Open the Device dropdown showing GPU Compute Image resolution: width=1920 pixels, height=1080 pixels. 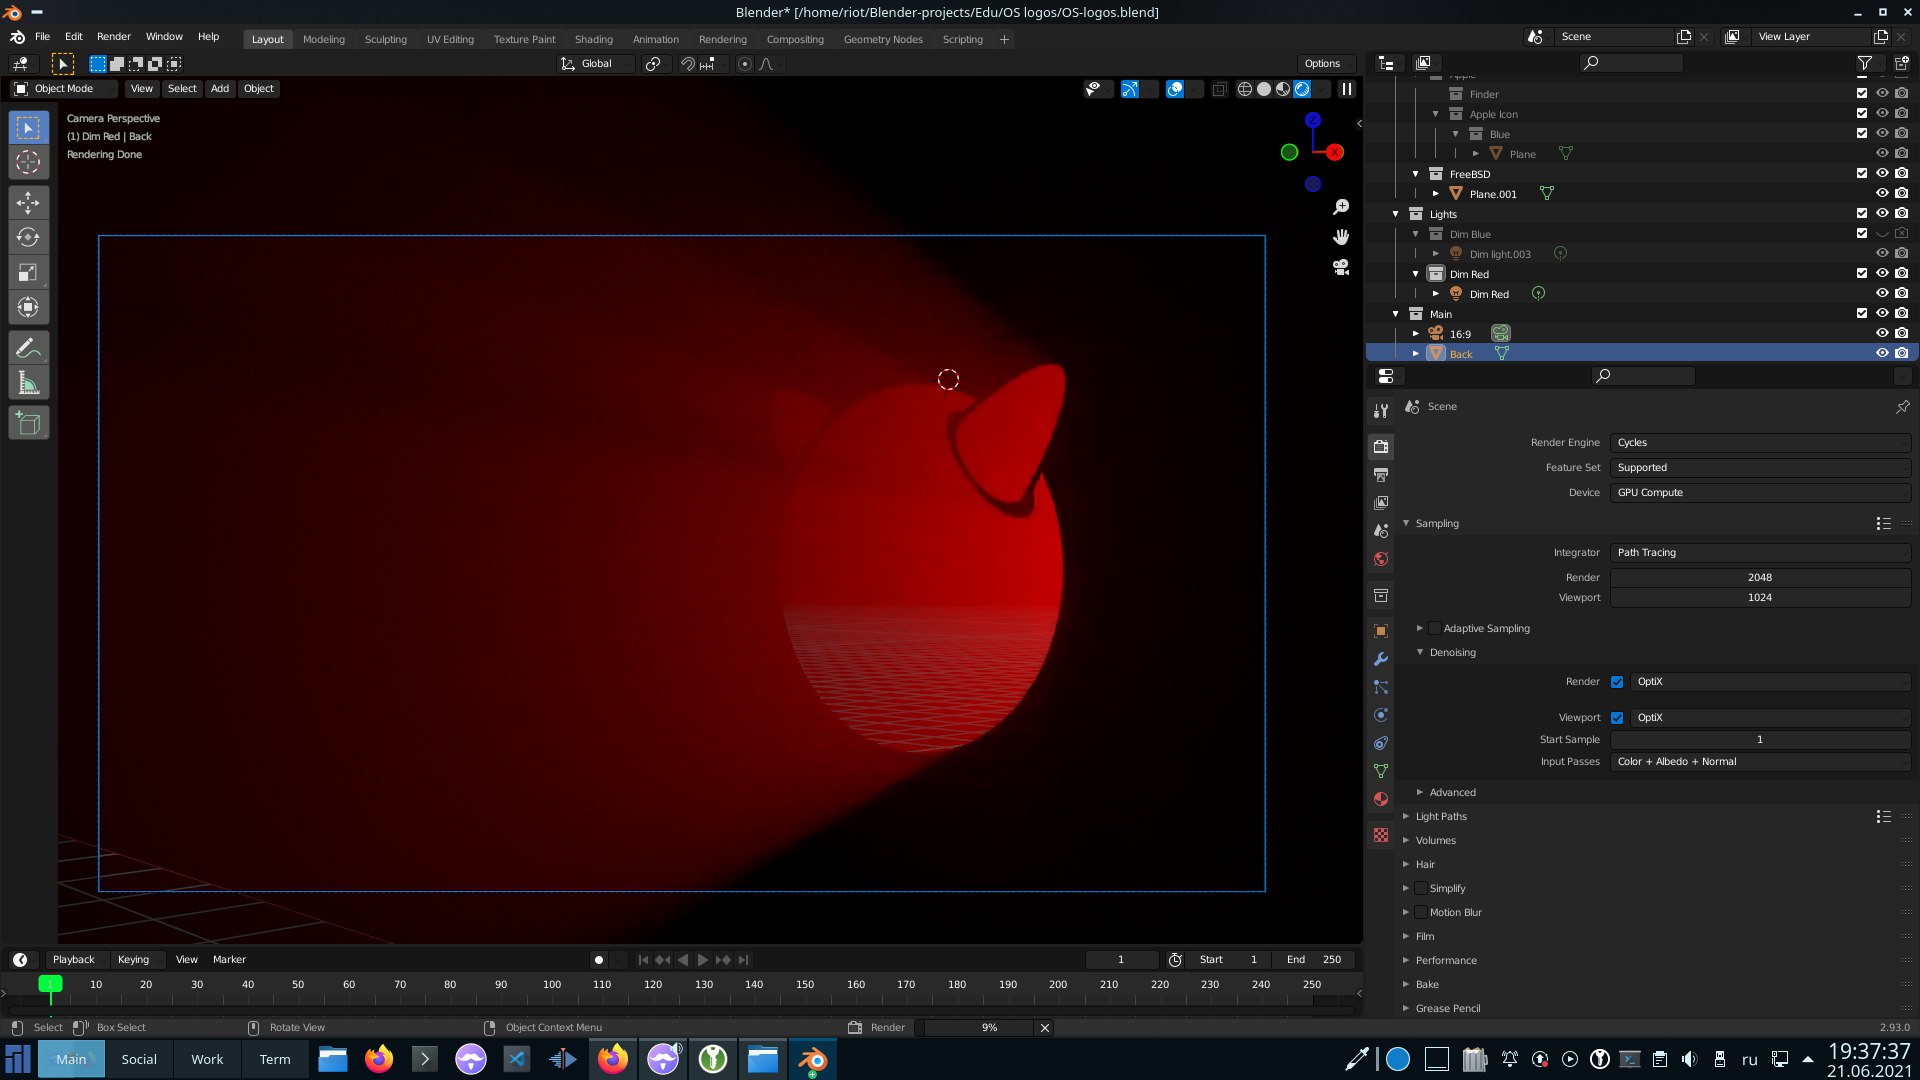[1760, 493]
